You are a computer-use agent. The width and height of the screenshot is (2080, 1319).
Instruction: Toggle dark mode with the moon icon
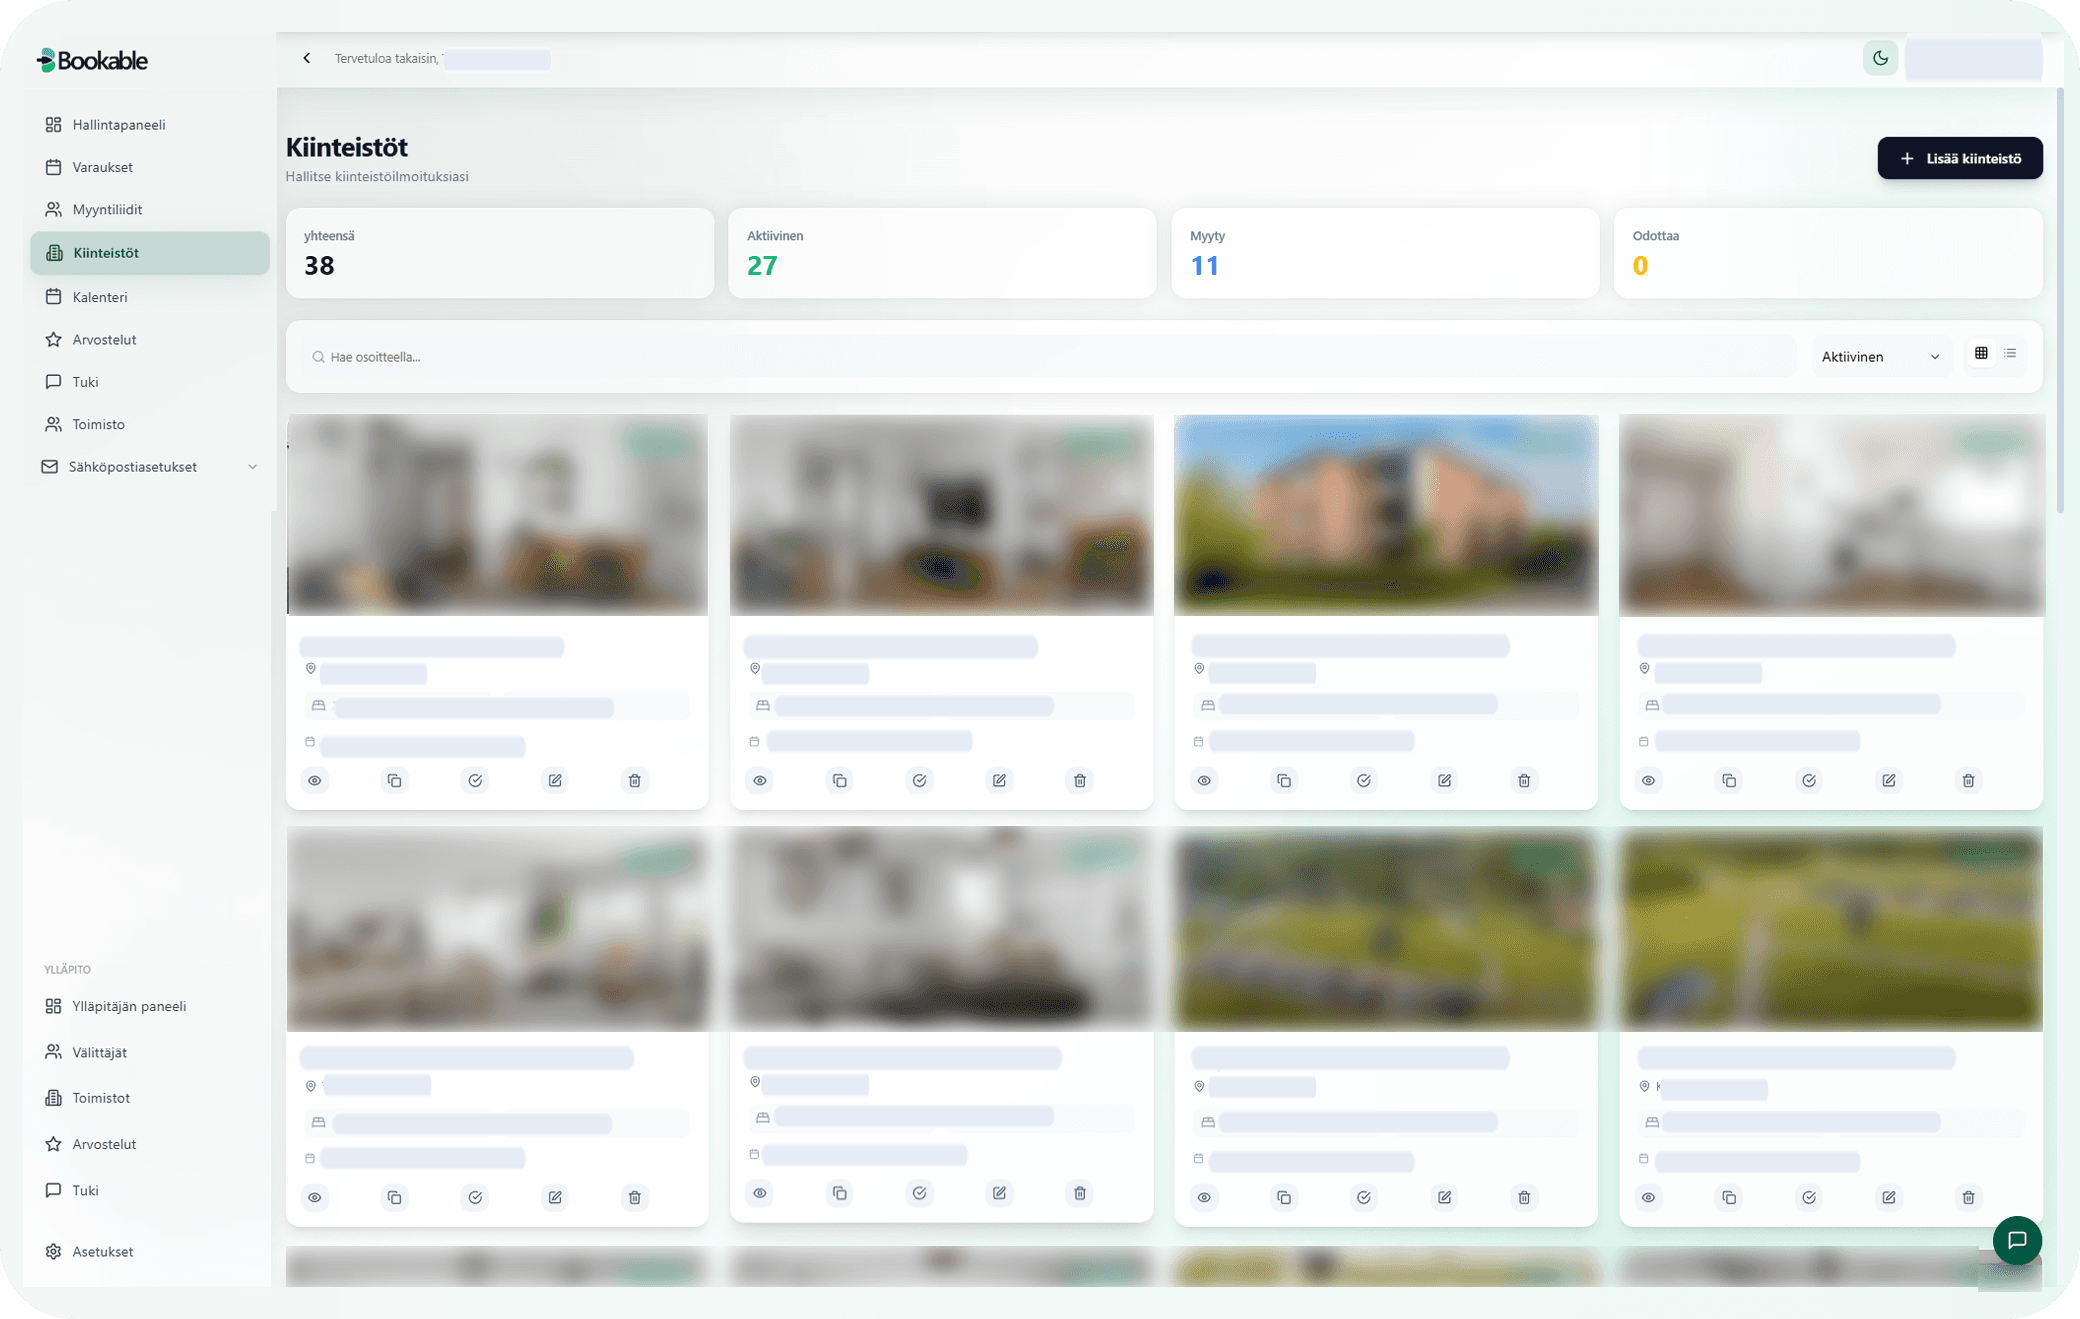(1880, 58)
